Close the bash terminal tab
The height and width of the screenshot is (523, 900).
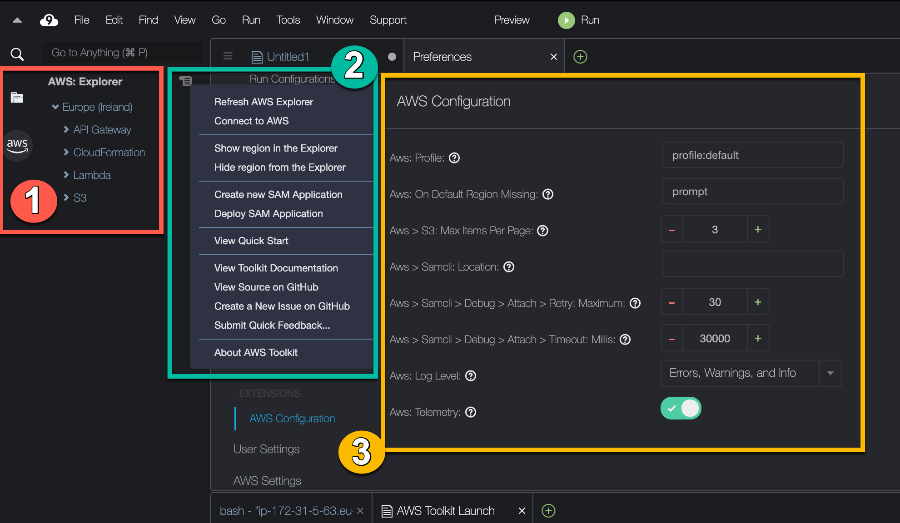360,510
